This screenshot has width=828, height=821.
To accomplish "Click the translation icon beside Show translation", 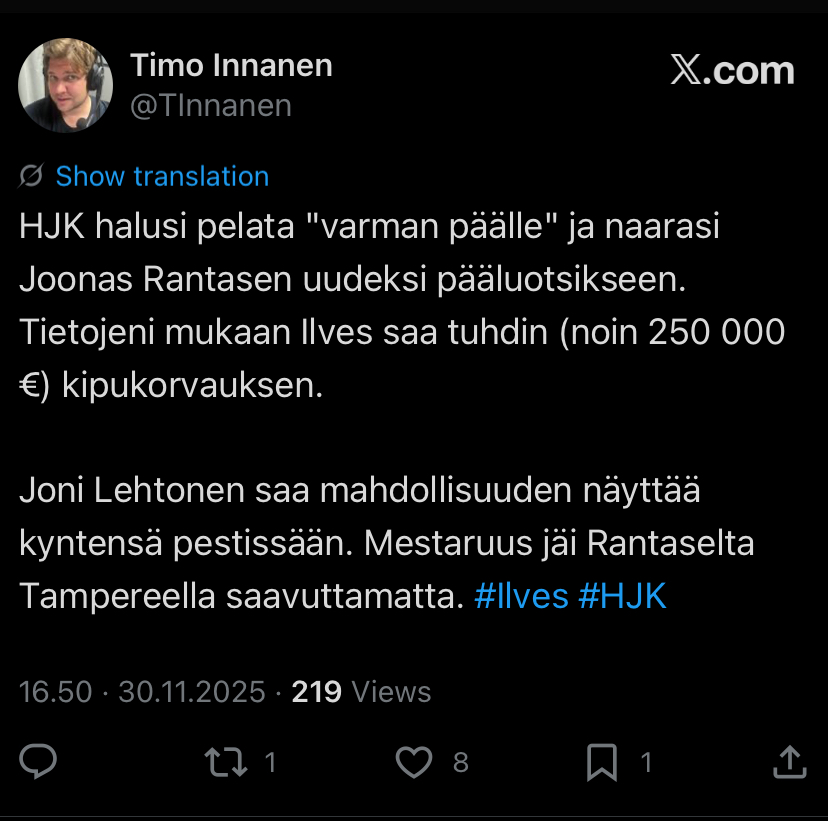I will point(32,177).
